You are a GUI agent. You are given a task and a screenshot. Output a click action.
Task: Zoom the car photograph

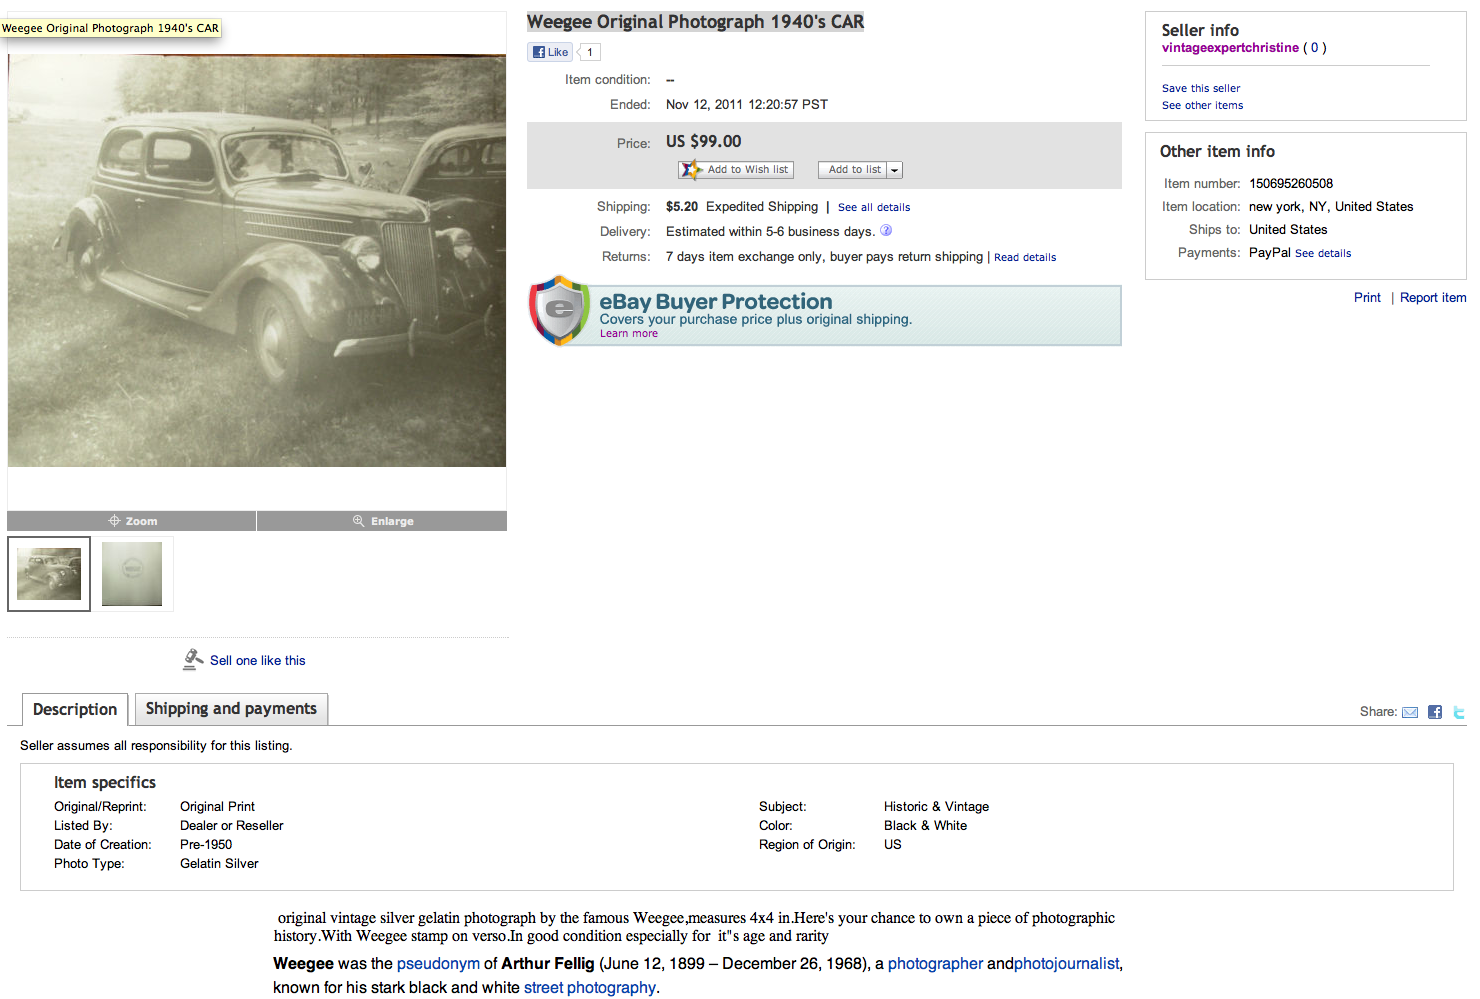point(132,521)
